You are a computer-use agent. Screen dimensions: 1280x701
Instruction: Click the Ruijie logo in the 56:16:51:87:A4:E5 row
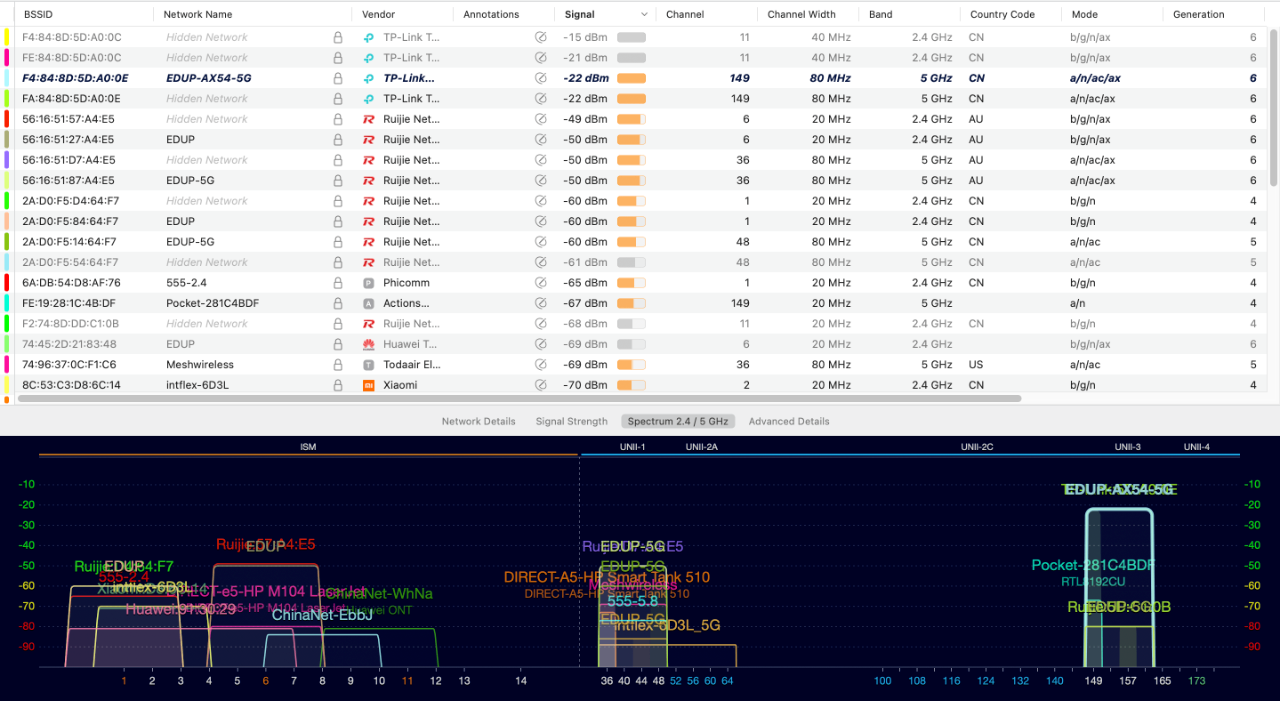click(x=368, y=181)
